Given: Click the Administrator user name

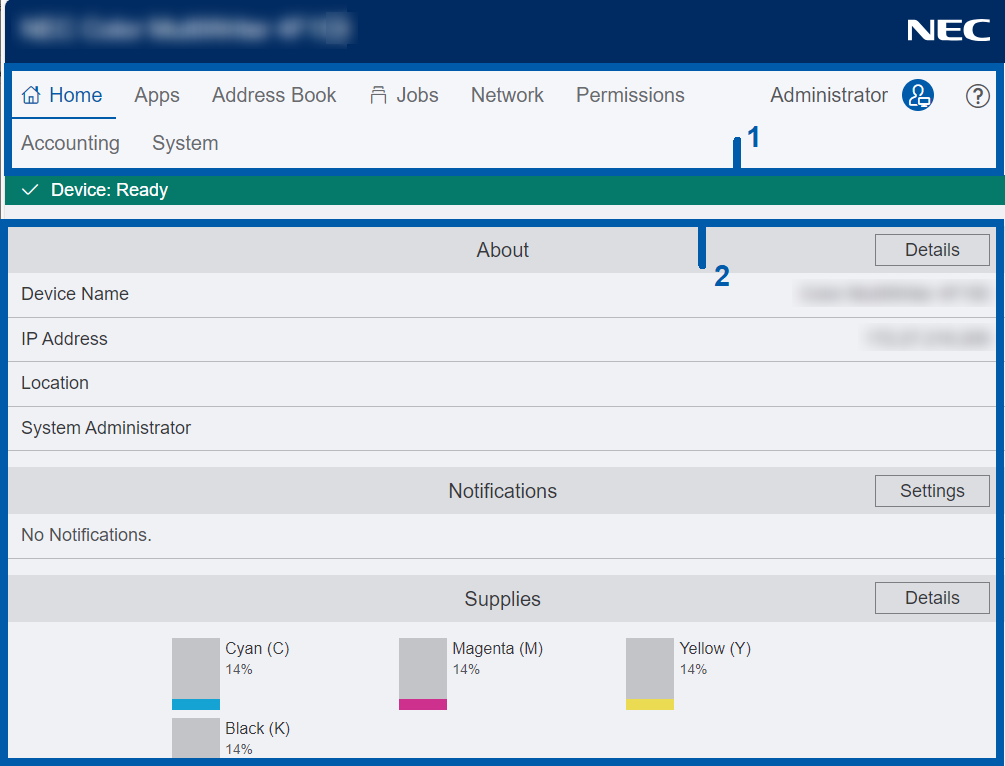Looking at the screenshot, I should (x=828, y=95).
